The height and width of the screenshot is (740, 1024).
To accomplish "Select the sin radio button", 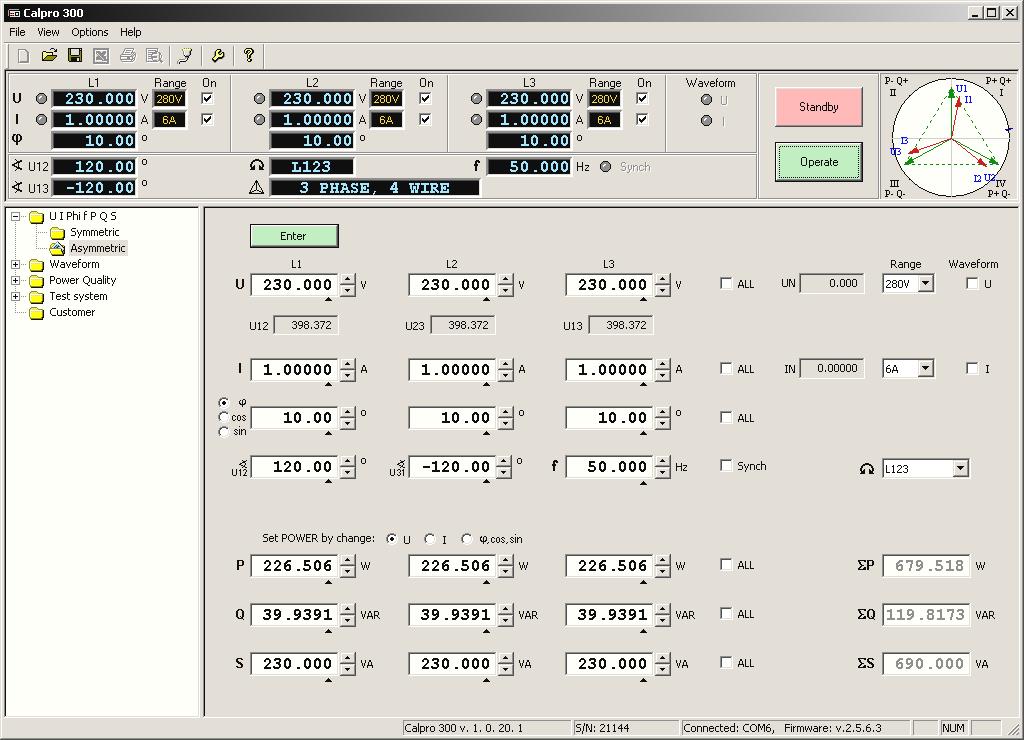I will 223,431.
